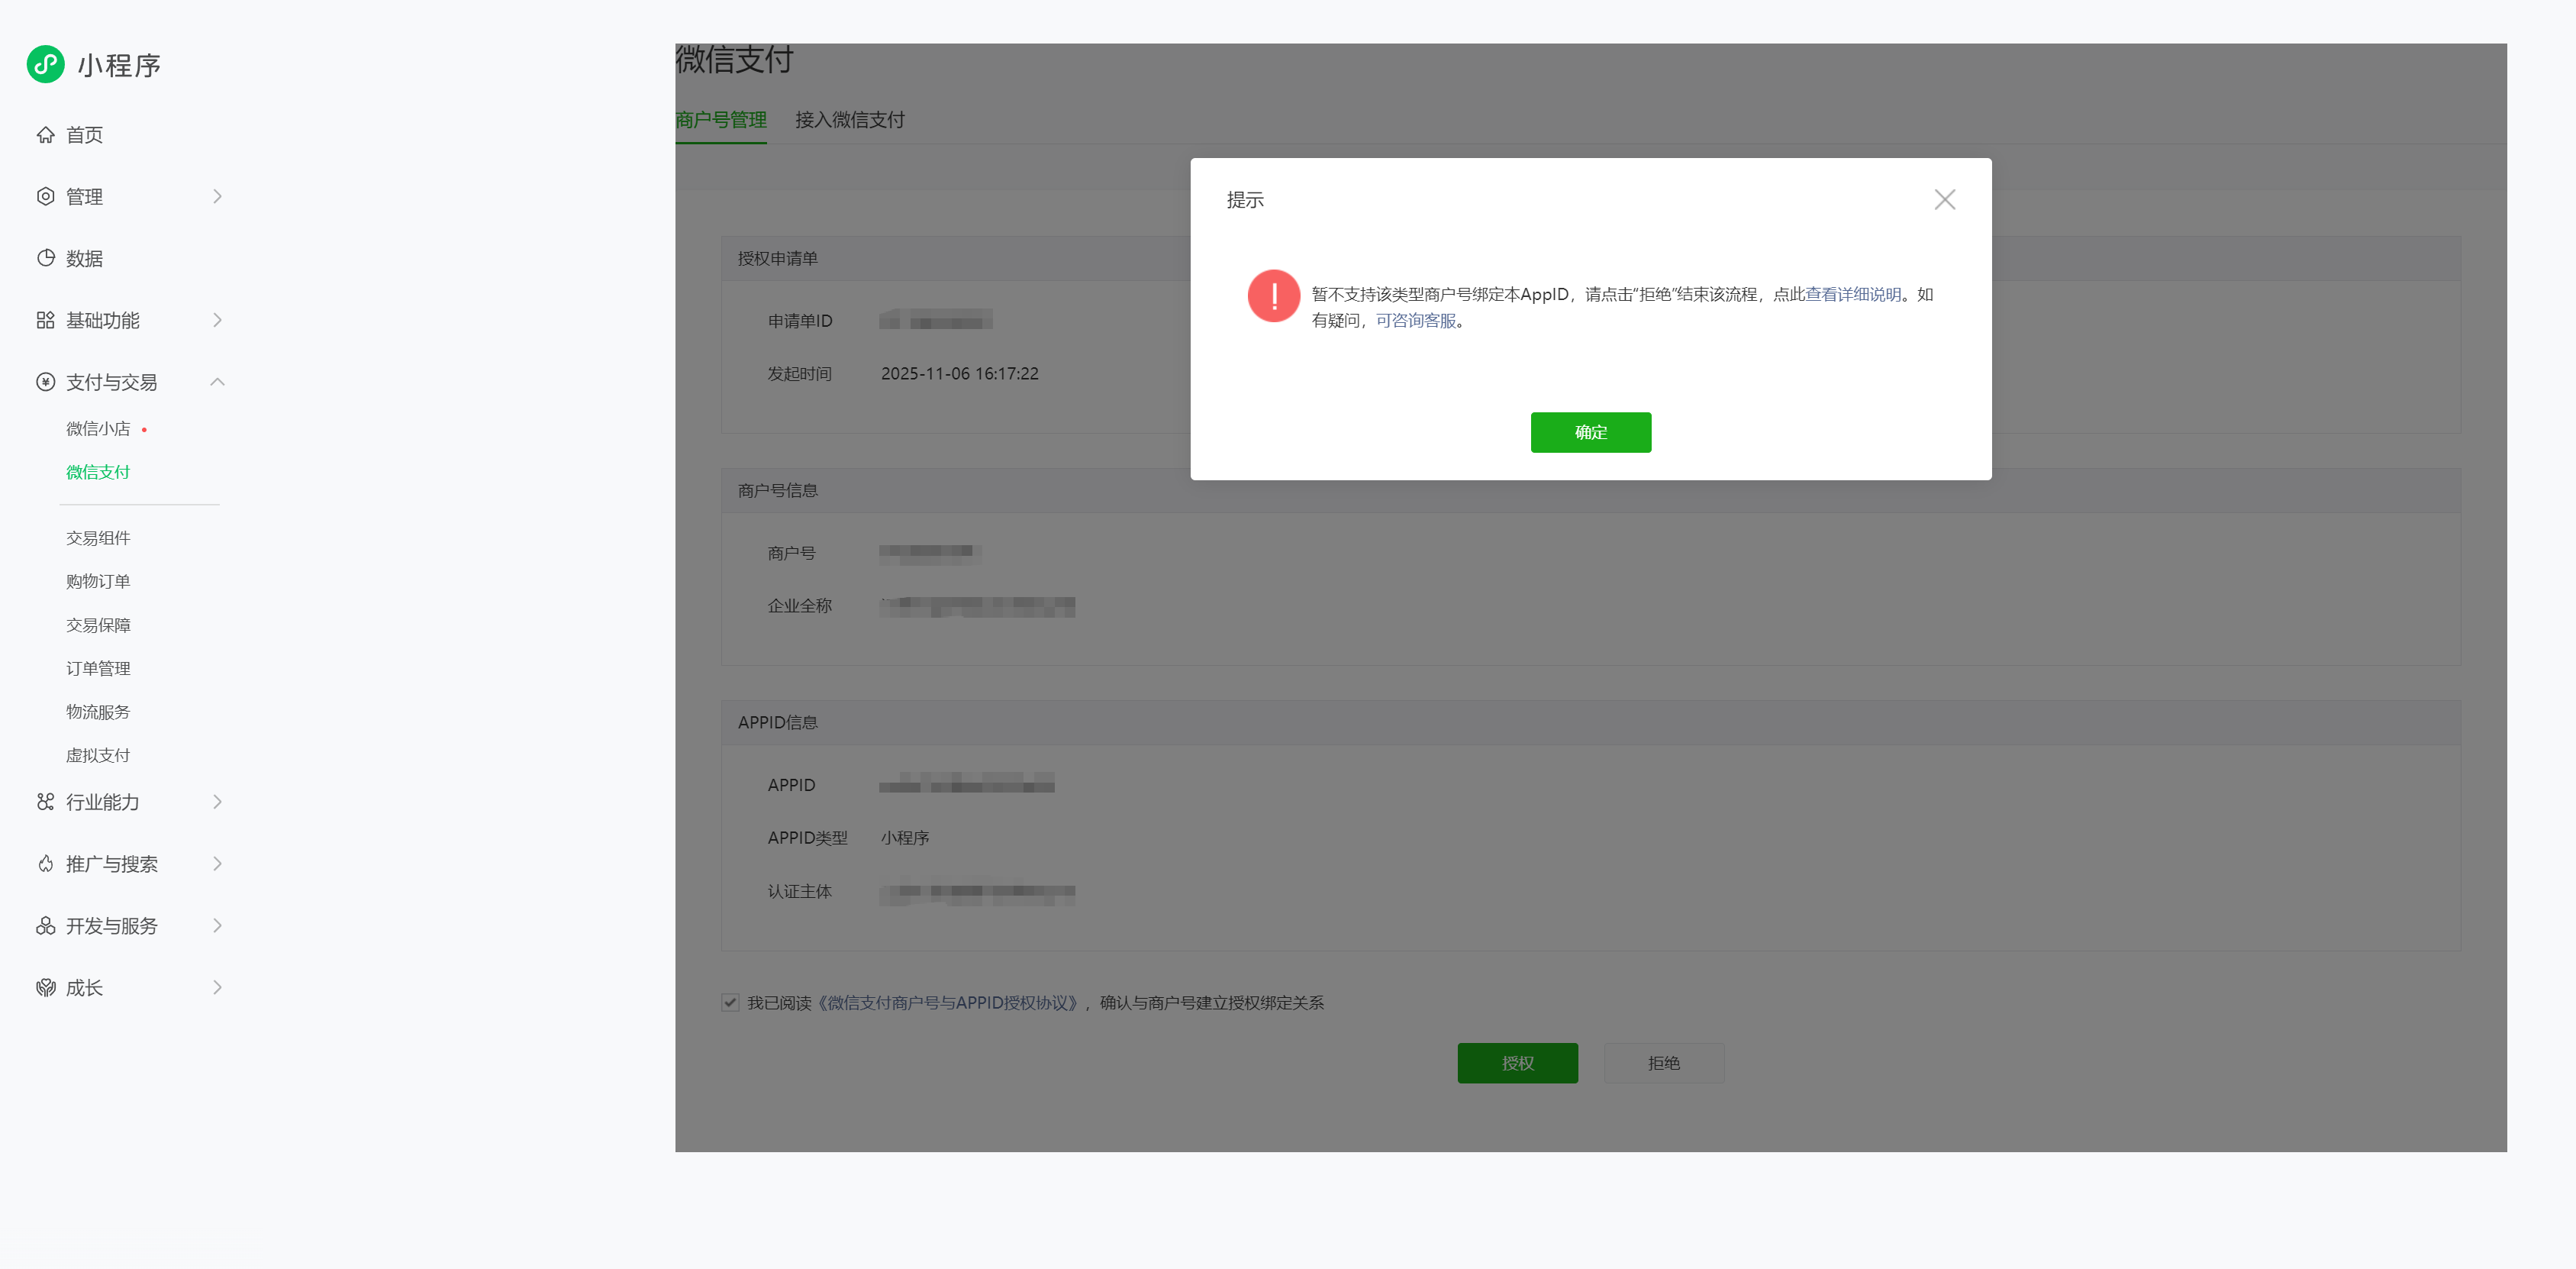Click the grid icon beside 基础功能
The width and height of the screenshot is (2576, 1269).
pos(45,320)
